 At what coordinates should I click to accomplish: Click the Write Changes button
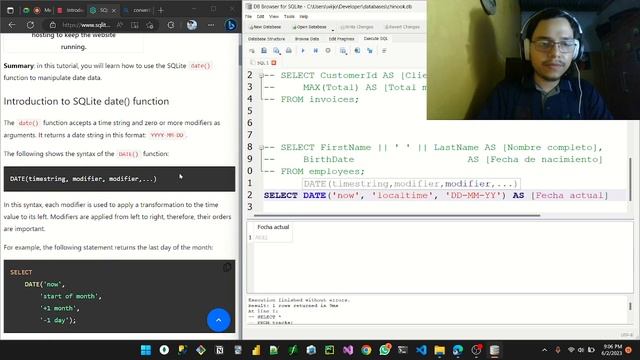357,27
